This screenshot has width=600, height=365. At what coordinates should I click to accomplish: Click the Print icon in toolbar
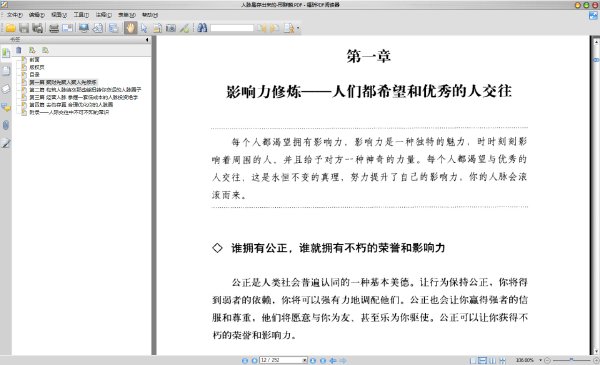tap(54, 28)
